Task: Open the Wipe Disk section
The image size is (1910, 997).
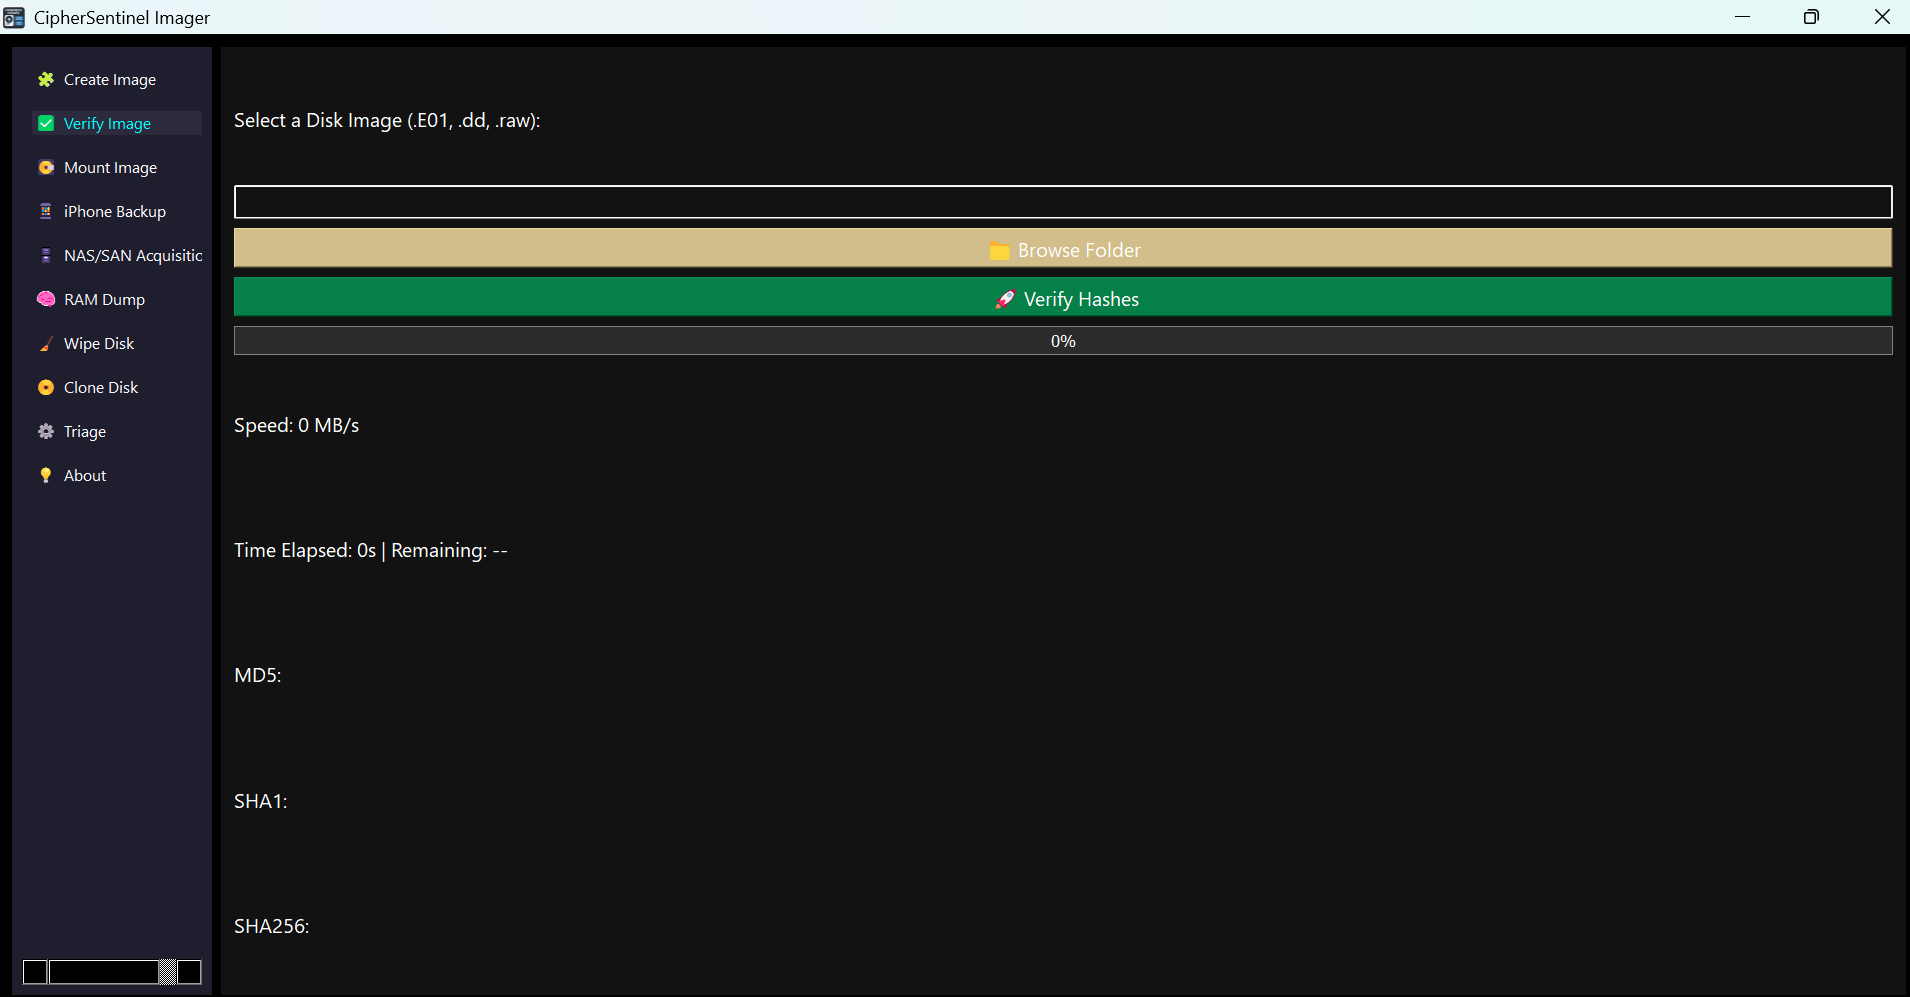Action: [x=117, y=343]
